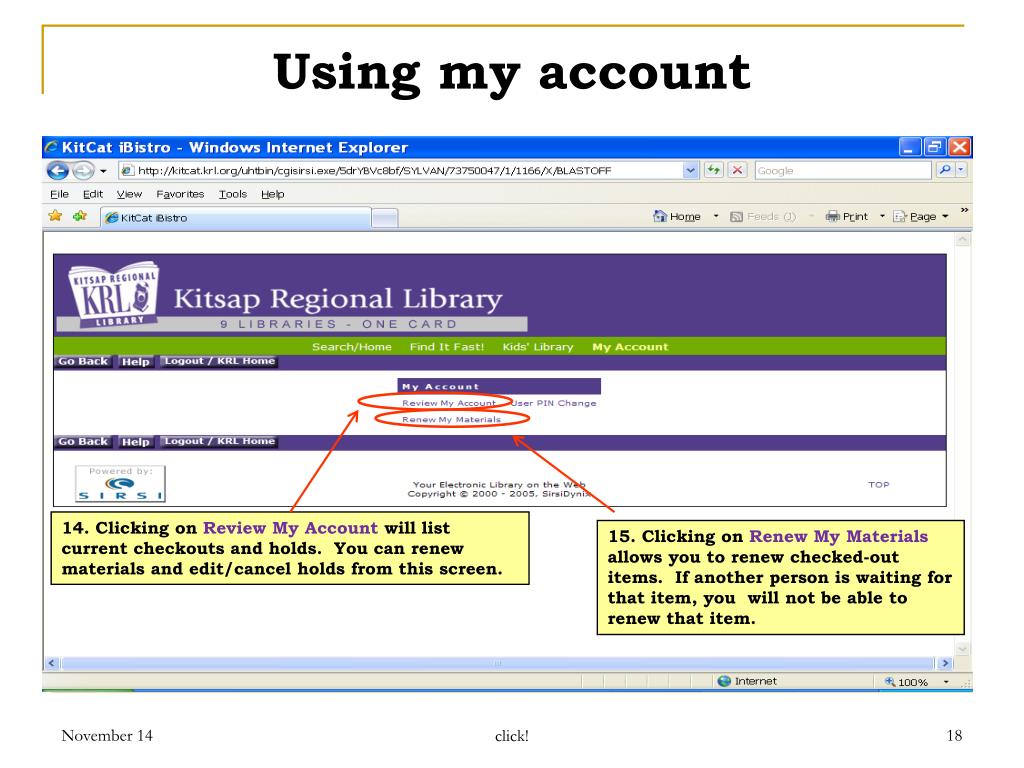Open the Kids' Library link
The image size is (1024, 768).
[x=537, y=347]
